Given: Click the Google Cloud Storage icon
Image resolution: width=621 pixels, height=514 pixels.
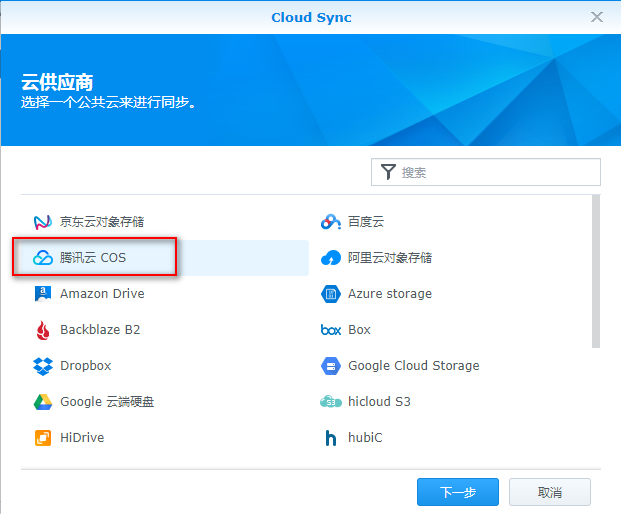Looking at the screenshot, I should pos(330,366).
